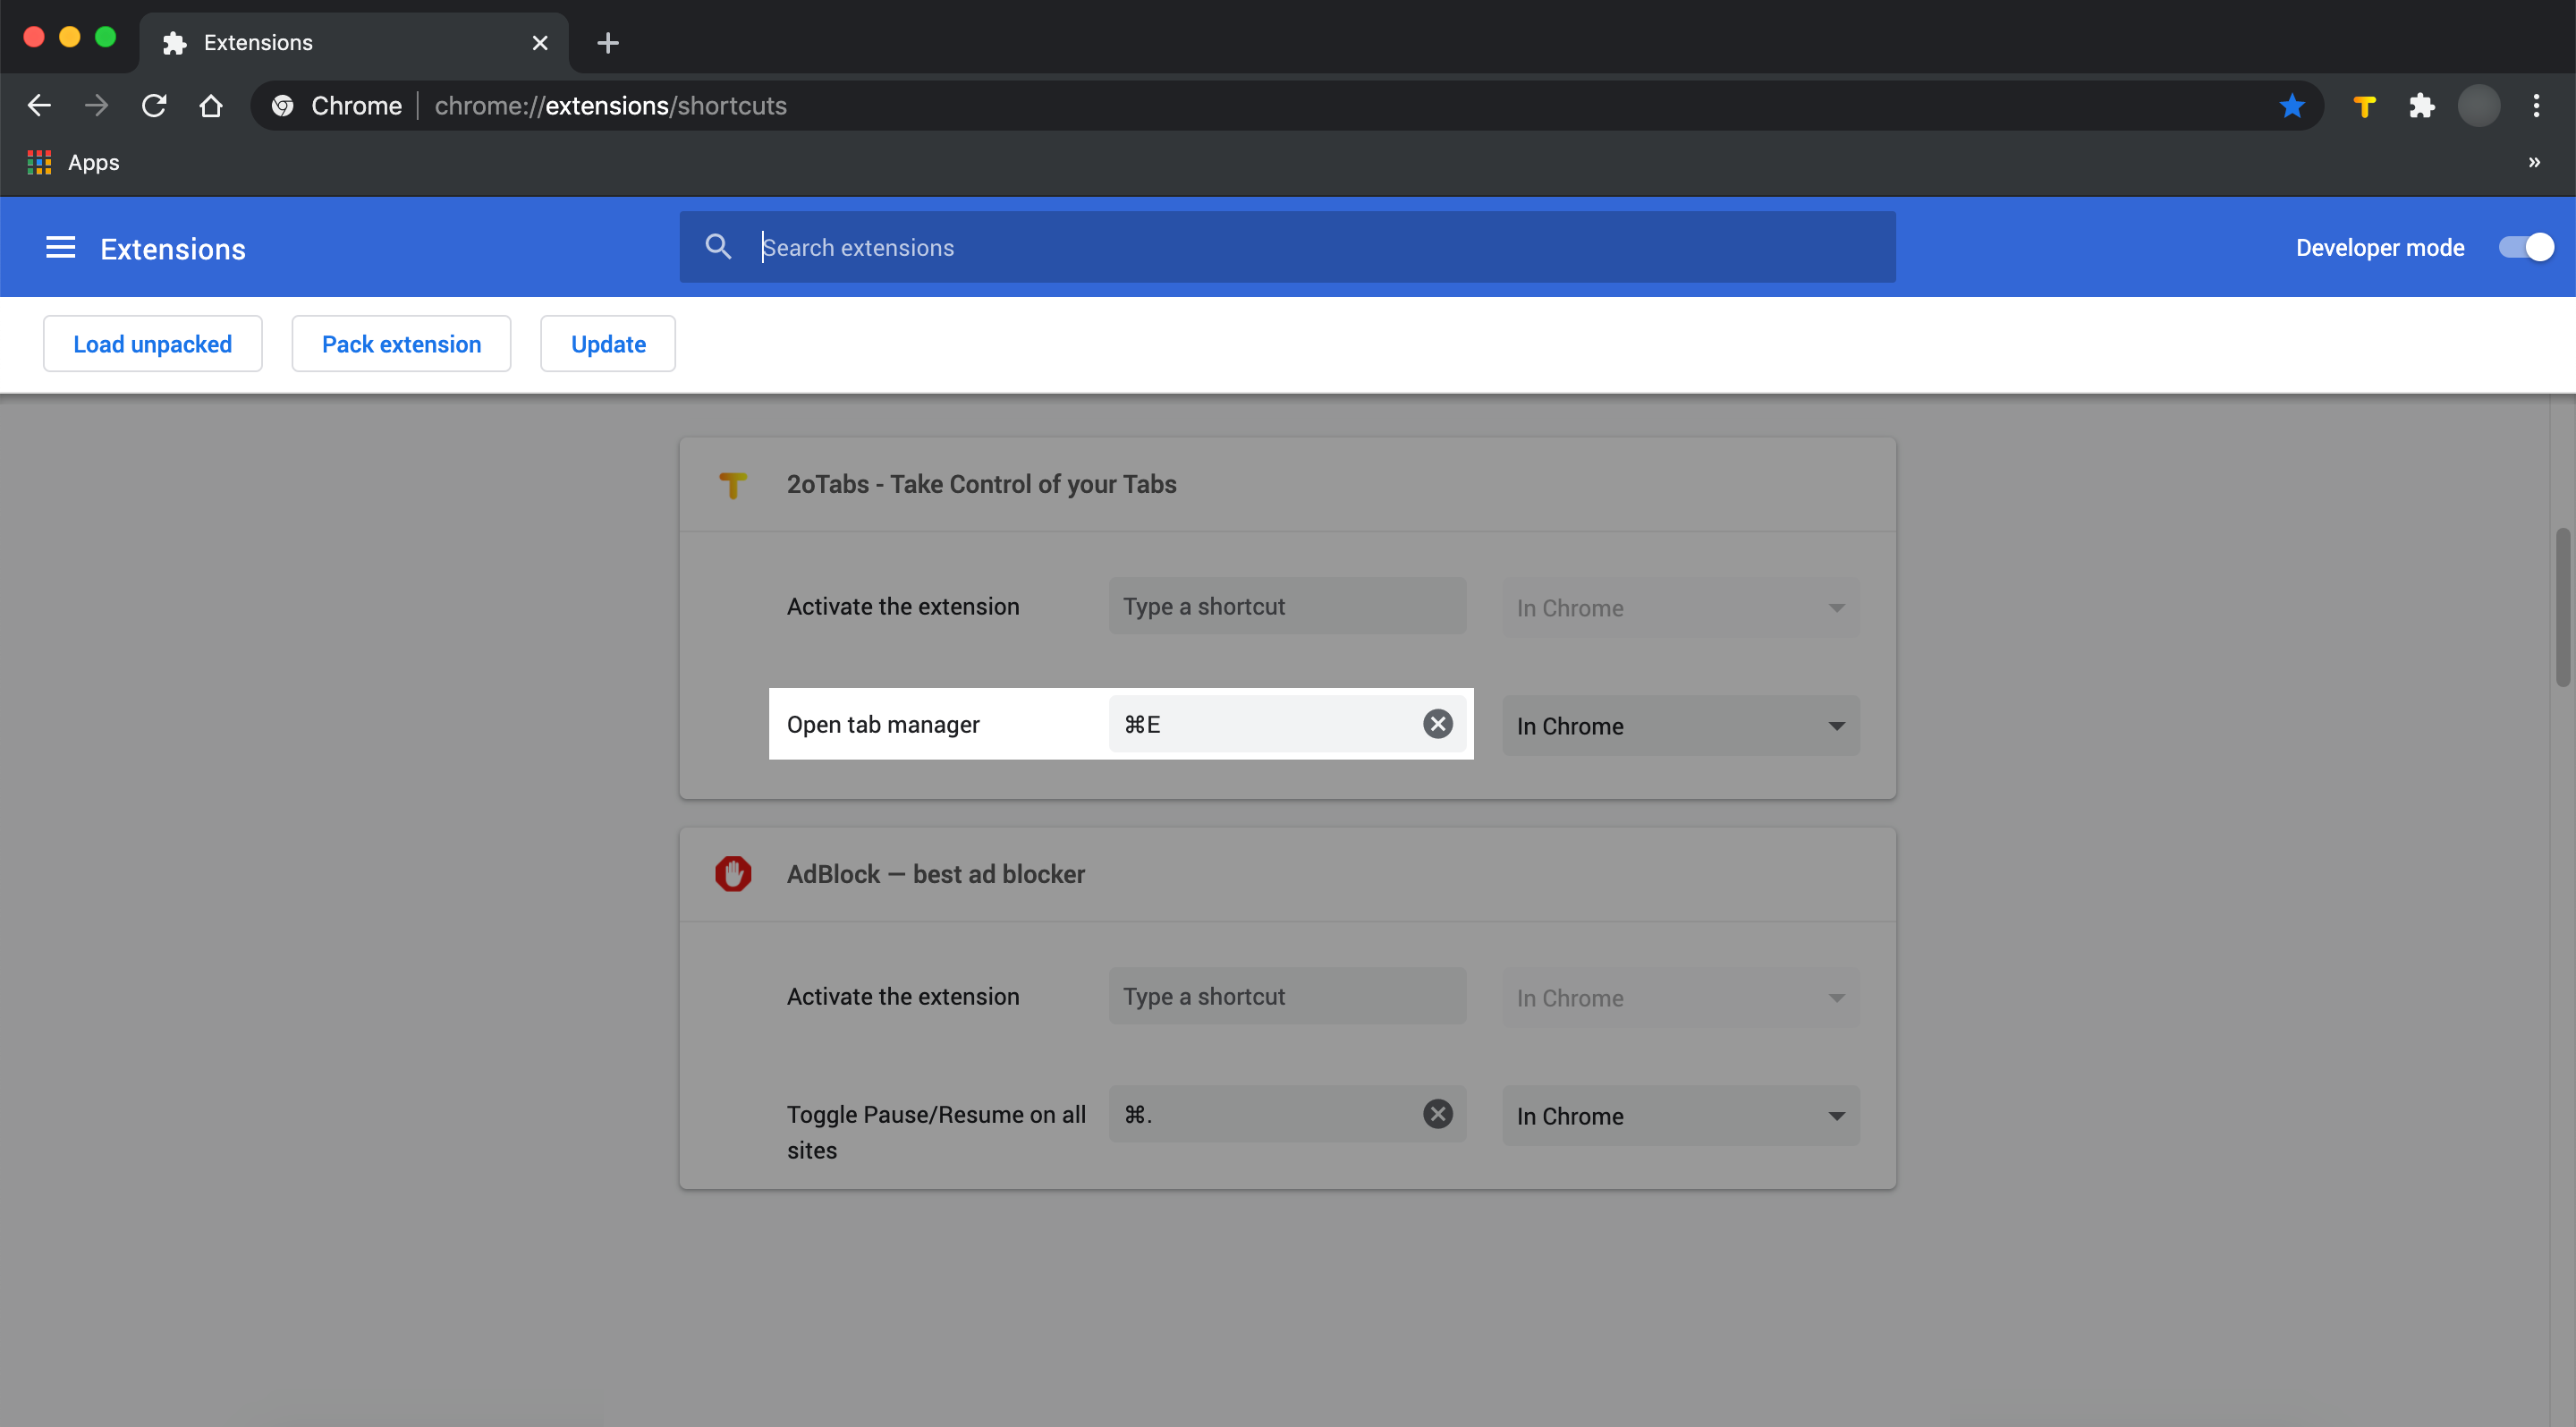Remove AdBlock's ⌘. shortcut
The image size is (2576, 1427).
(1437, 1114)
